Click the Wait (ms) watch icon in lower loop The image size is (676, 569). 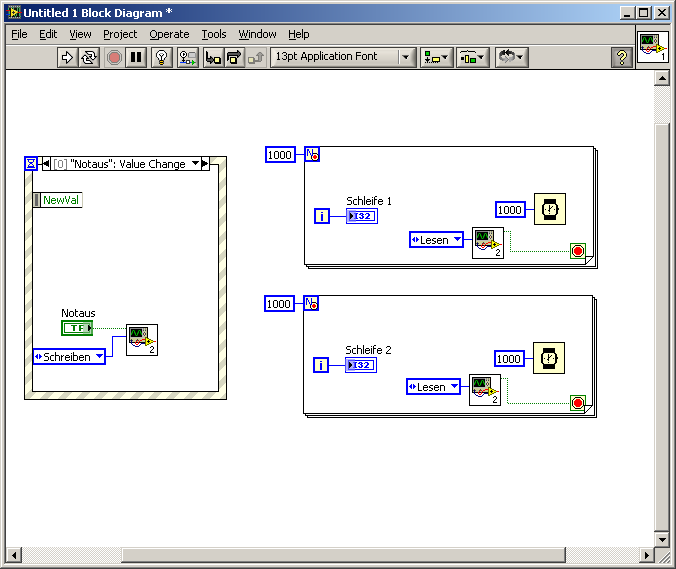(x=549, y=358)
